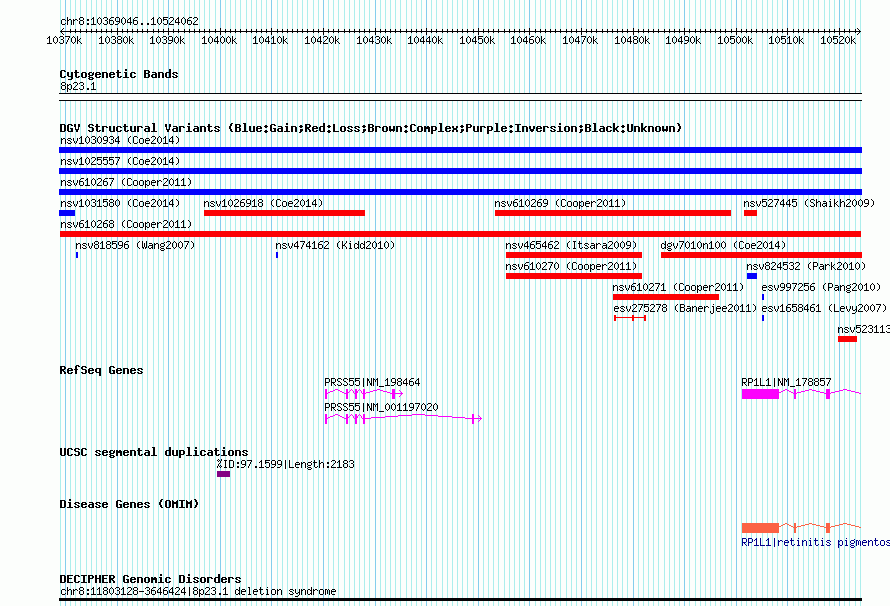This screenshot has height=606, width=890.
Task: Click the esv275278 (Banerjee2011) text label
Action: pyautogui.click(x=685, y=308)
